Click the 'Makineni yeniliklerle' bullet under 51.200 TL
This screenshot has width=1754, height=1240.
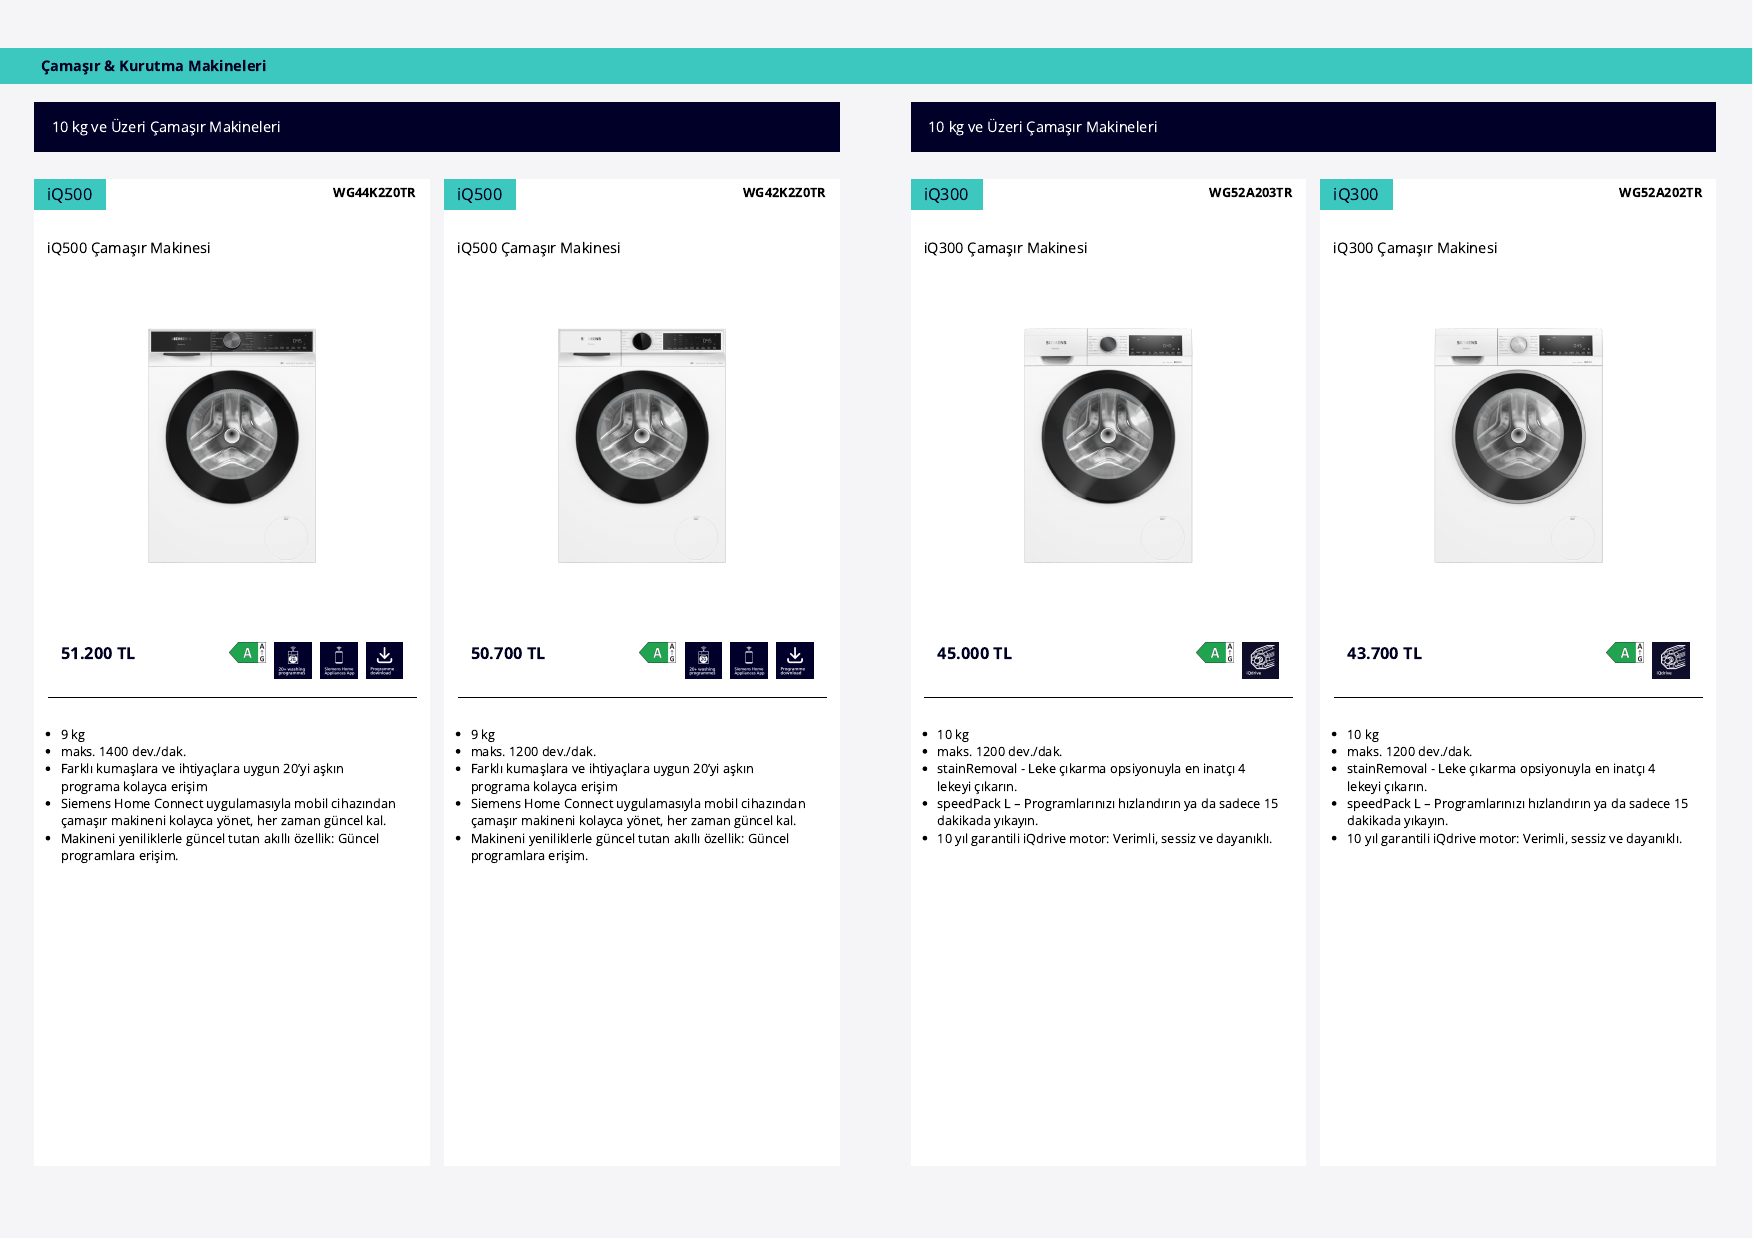pyautogui.click(x=220, y=847)
